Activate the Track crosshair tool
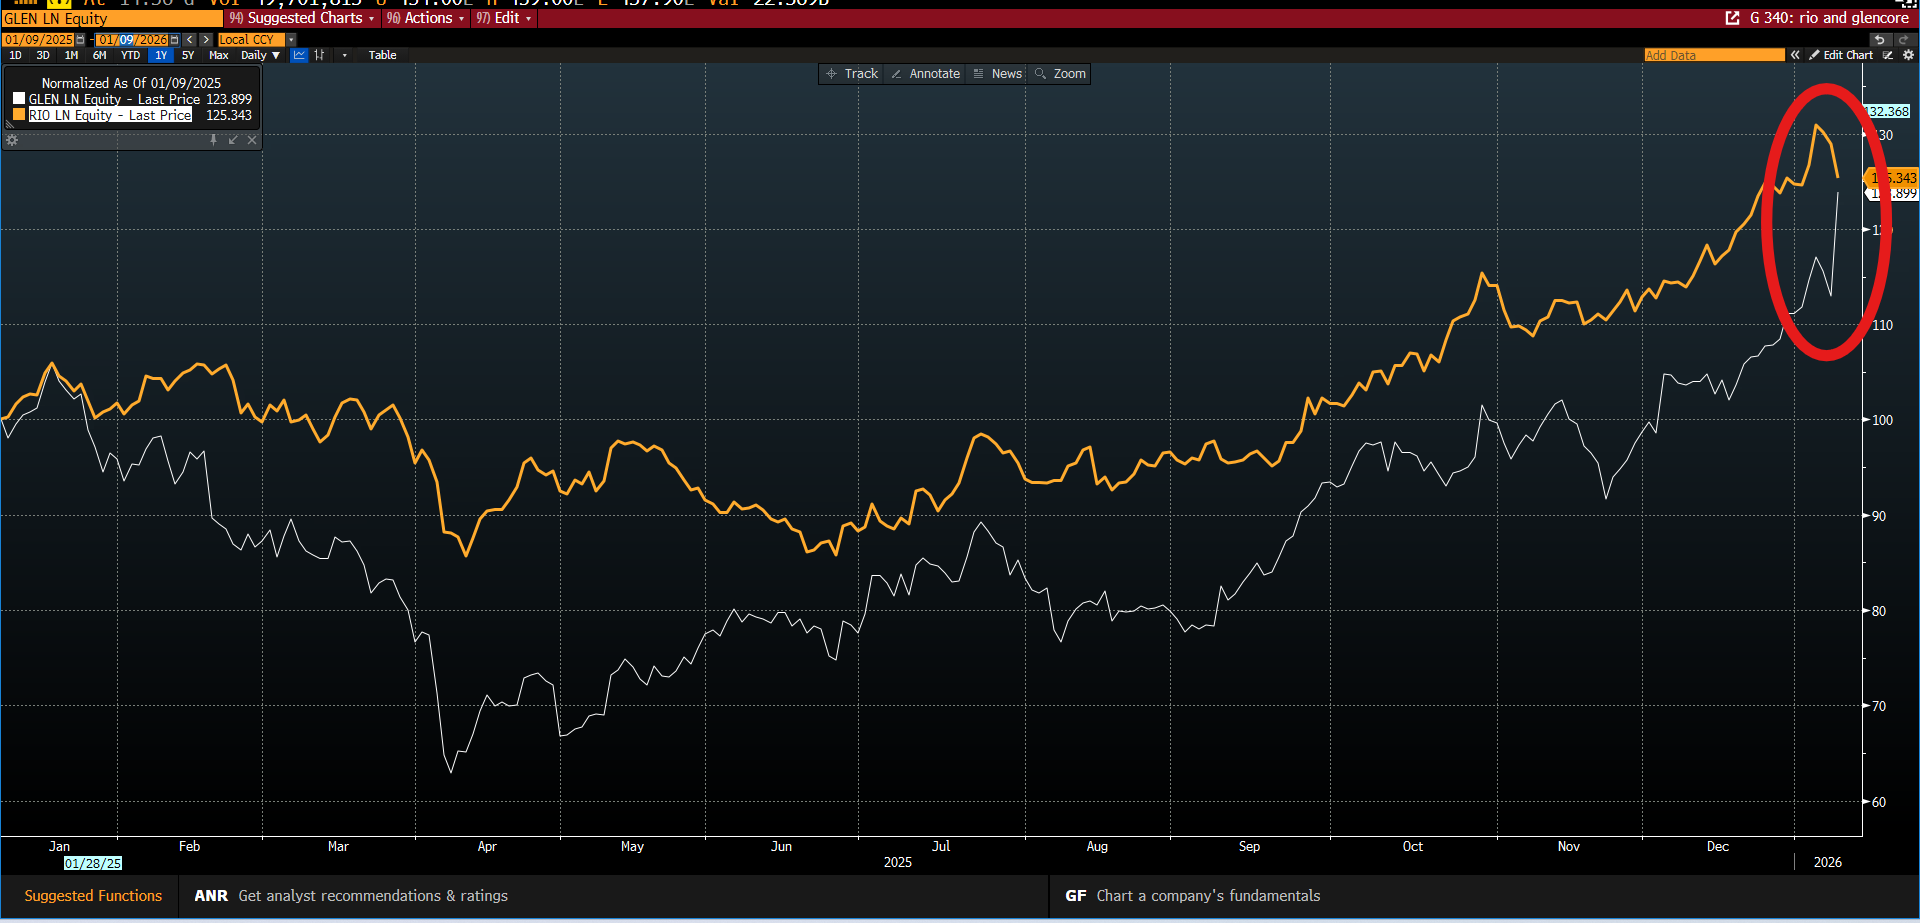 point(851,74)
